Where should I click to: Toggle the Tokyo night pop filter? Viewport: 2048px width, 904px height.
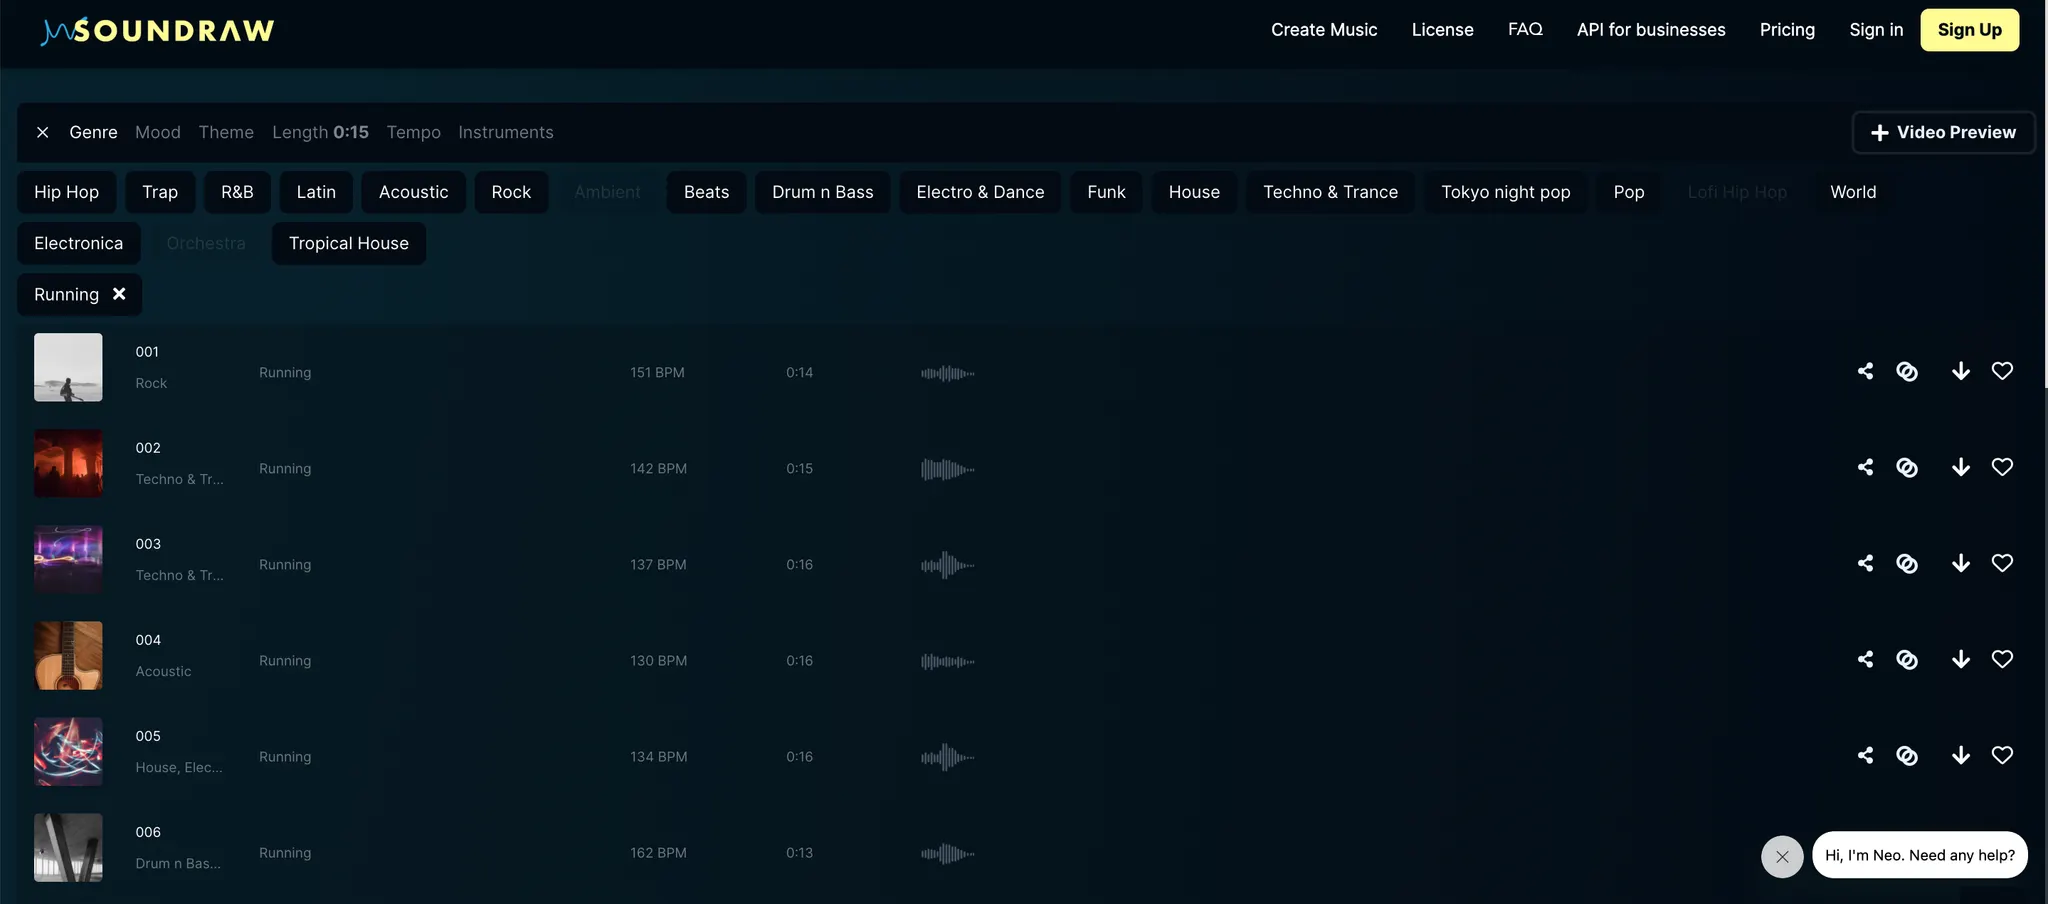click(1505, 192)
